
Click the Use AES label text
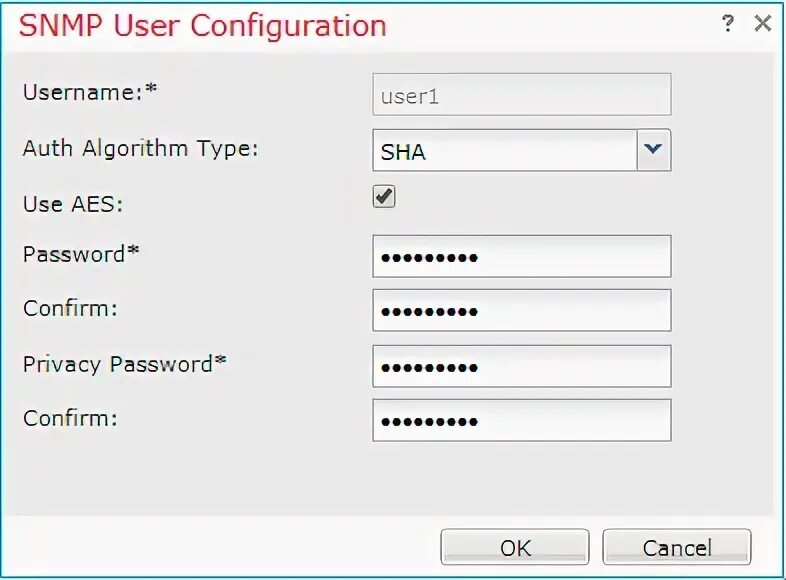pos(72,204)
